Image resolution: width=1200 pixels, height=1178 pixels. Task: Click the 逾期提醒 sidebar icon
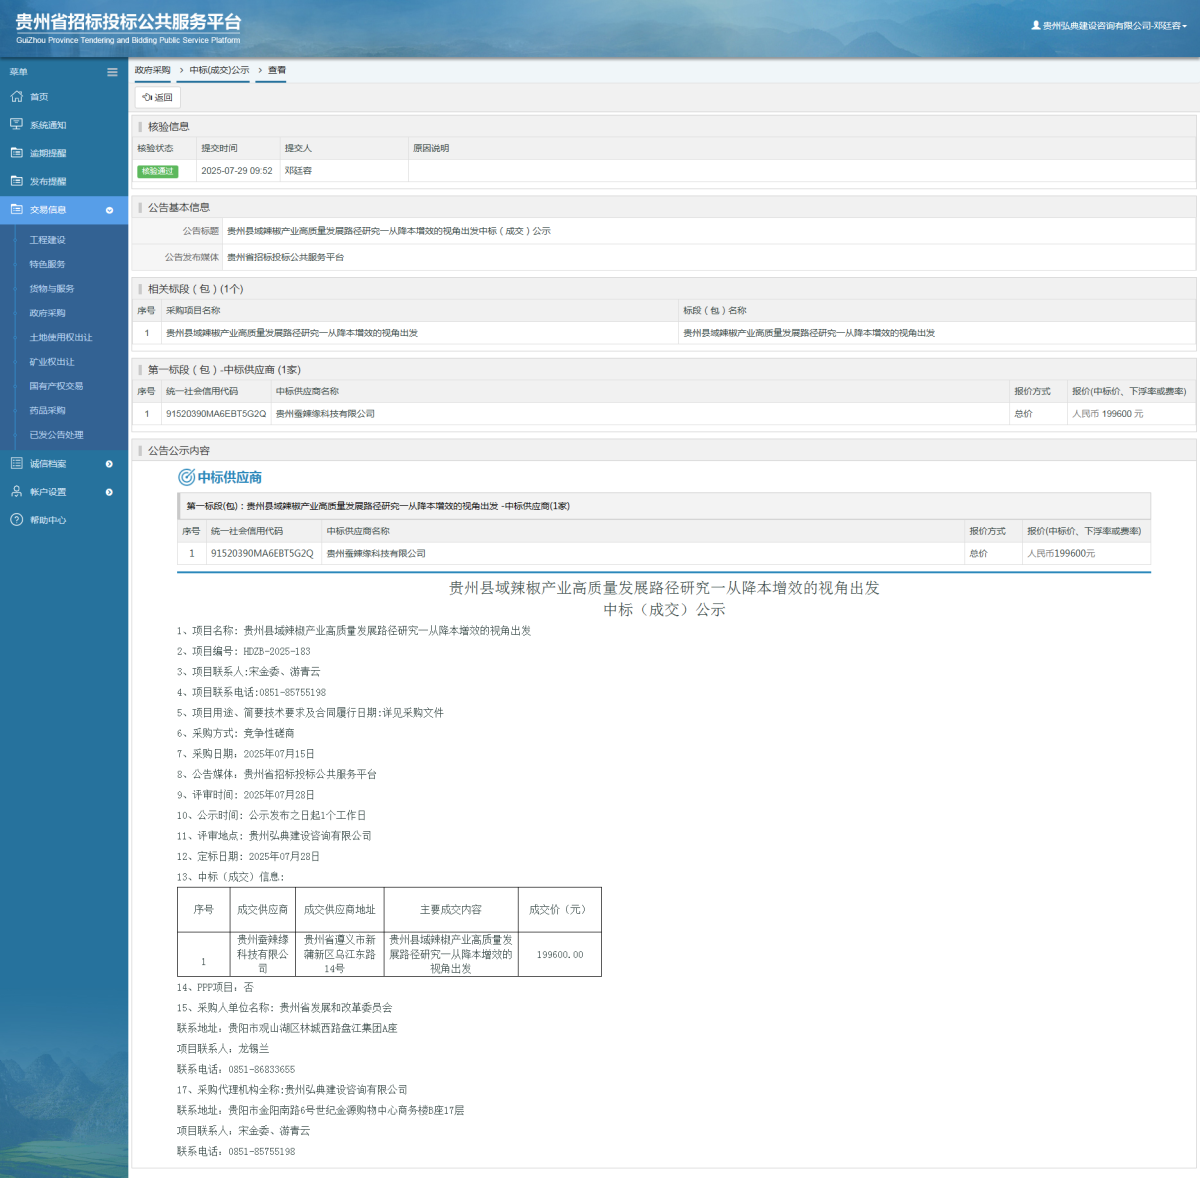pyautogui.click(x=16, y=153)
